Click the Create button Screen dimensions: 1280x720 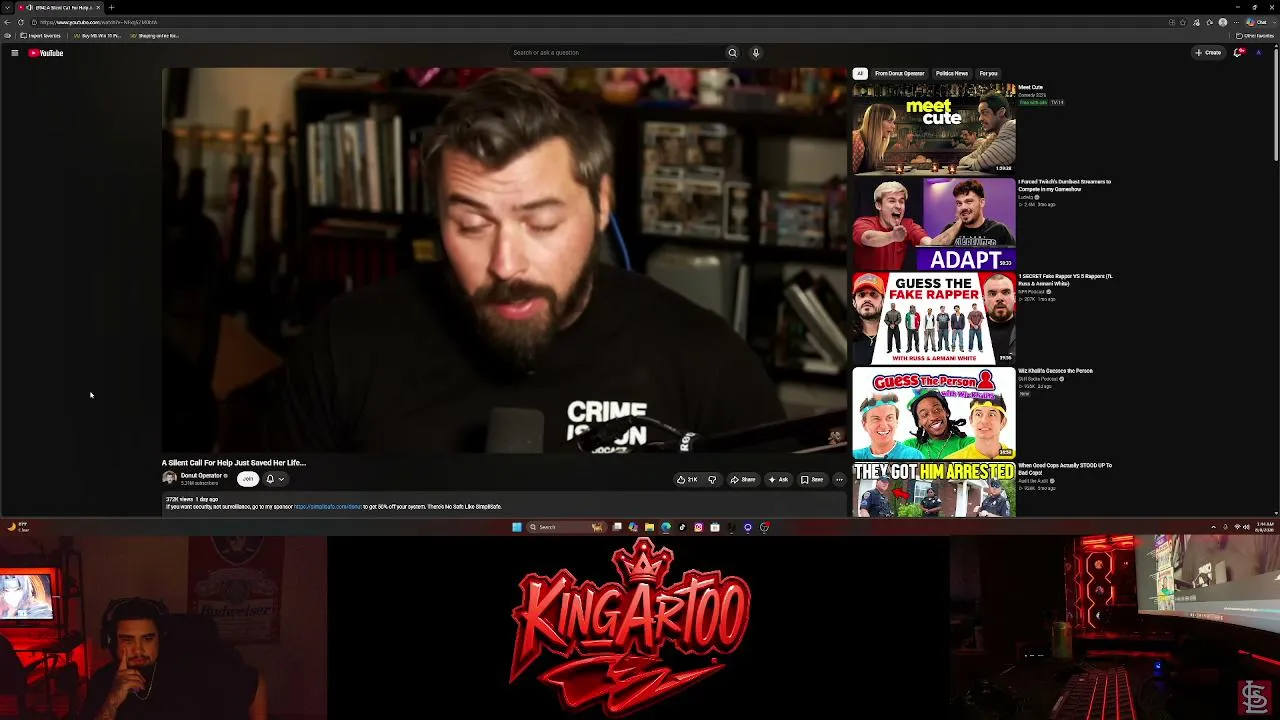(x=1208, y=53)
